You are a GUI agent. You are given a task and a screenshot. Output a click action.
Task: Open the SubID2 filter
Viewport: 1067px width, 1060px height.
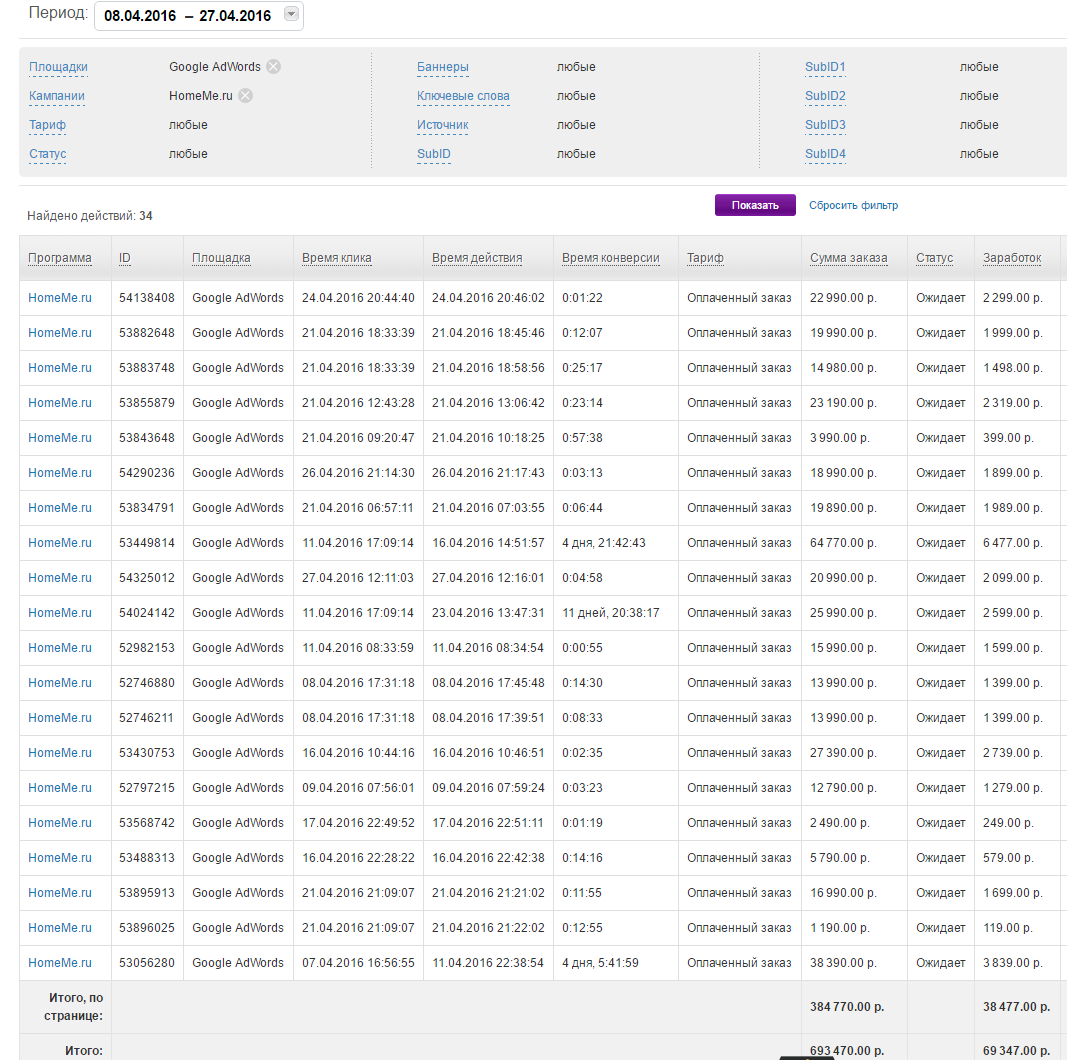(825, 96)
